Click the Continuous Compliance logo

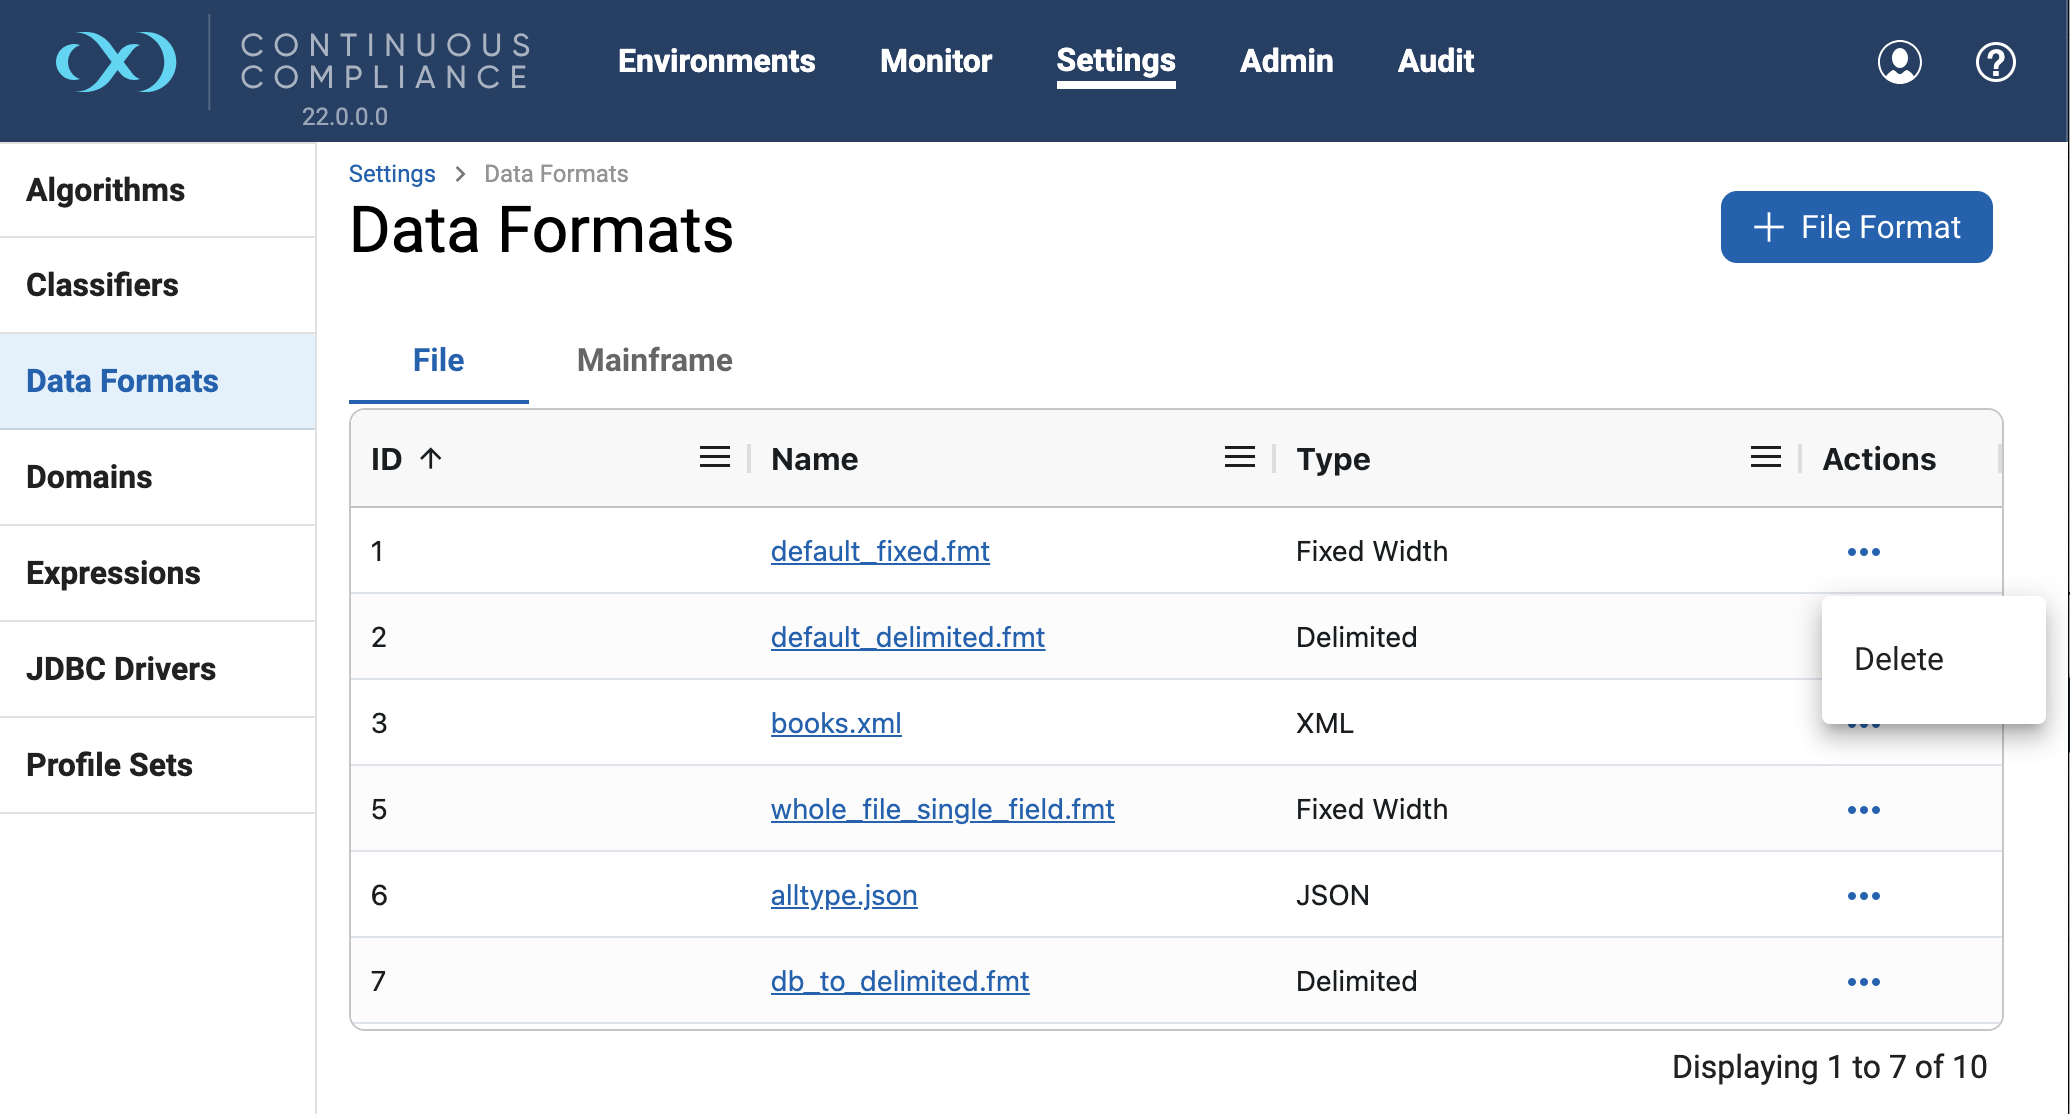116,62
